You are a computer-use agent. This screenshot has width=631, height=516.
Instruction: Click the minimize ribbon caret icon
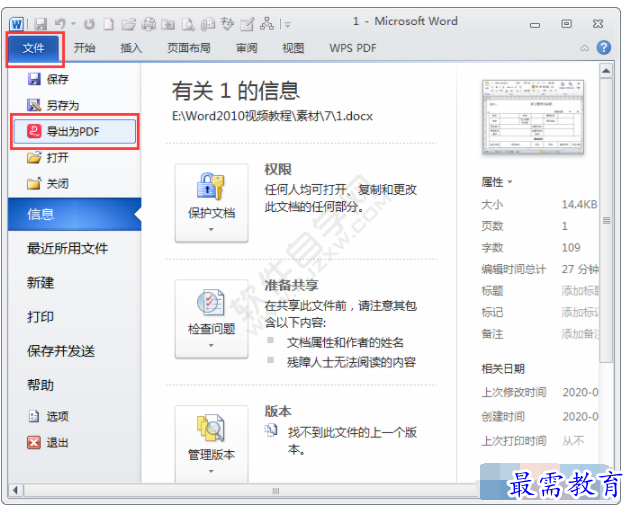click(584, 48)
